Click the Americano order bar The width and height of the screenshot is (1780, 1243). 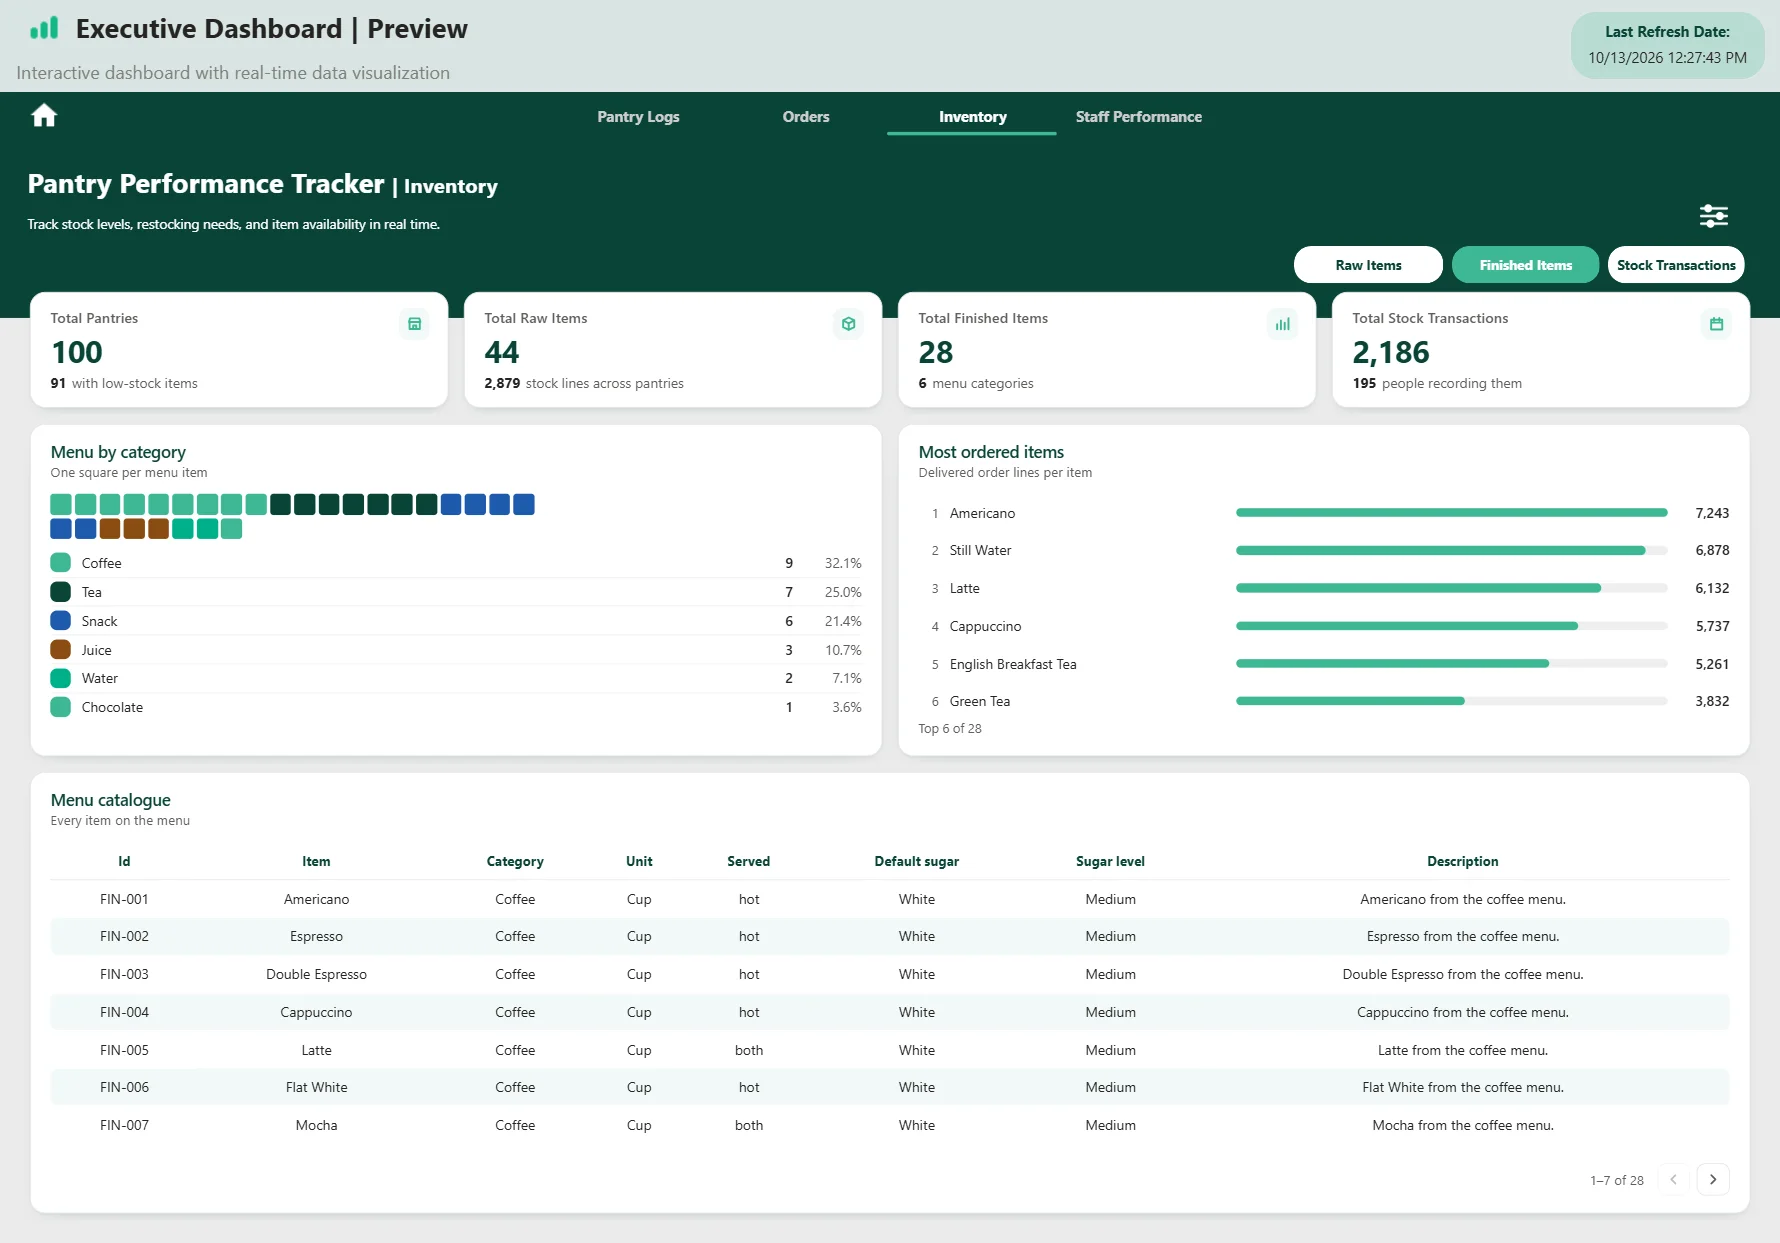(1451, 513)
